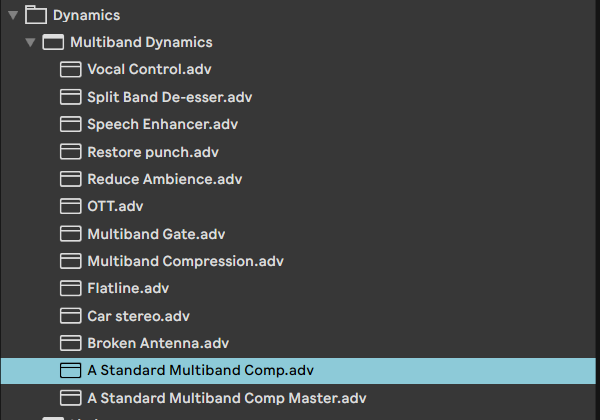Select Car stereo.adv preset
The width and height of the screenshot is (600, 420).
click(138, 316)
